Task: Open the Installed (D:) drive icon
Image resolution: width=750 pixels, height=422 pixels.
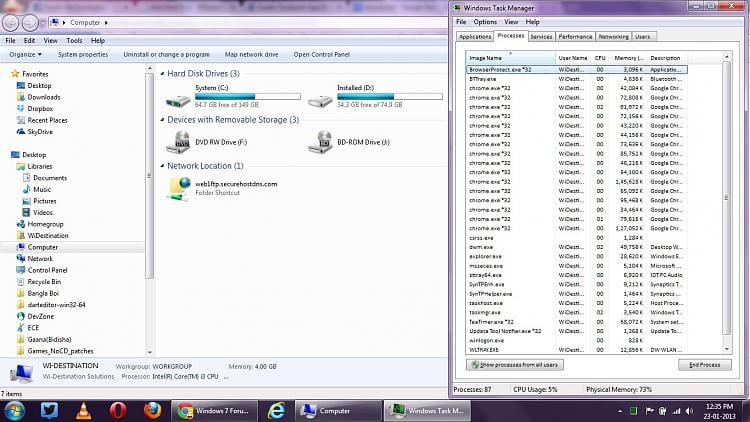Action: [x=320, y=100]
